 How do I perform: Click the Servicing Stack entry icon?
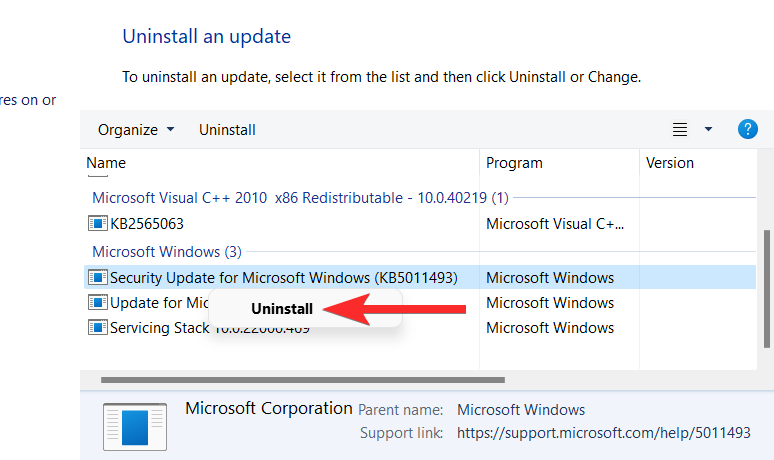click(x=98, y=327)
